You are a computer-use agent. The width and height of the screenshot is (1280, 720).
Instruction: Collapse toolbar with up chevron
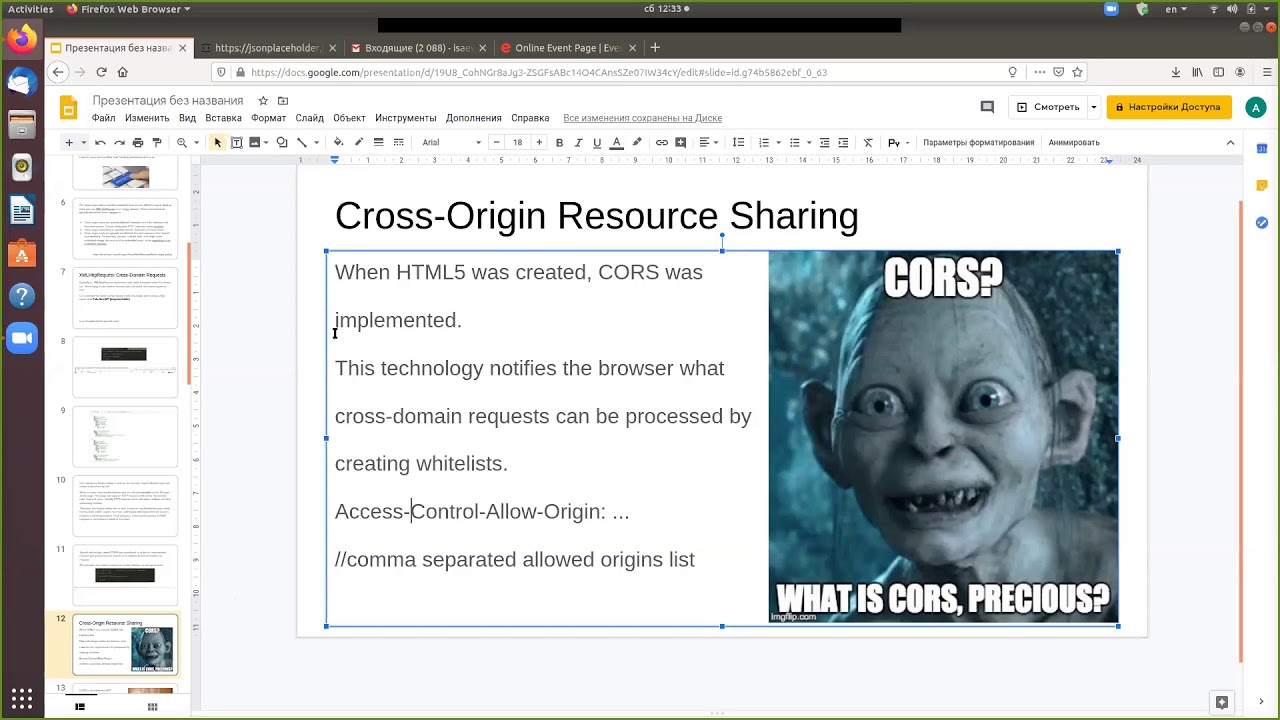click(x=1230, y=142)
